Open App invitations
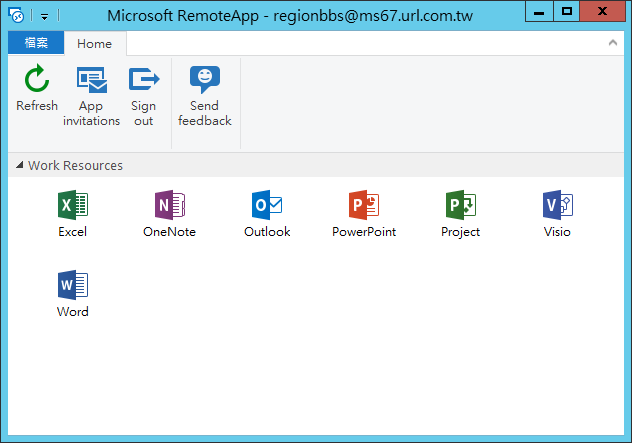This screenshot has width=632, height=443. (x=91, y=96)
